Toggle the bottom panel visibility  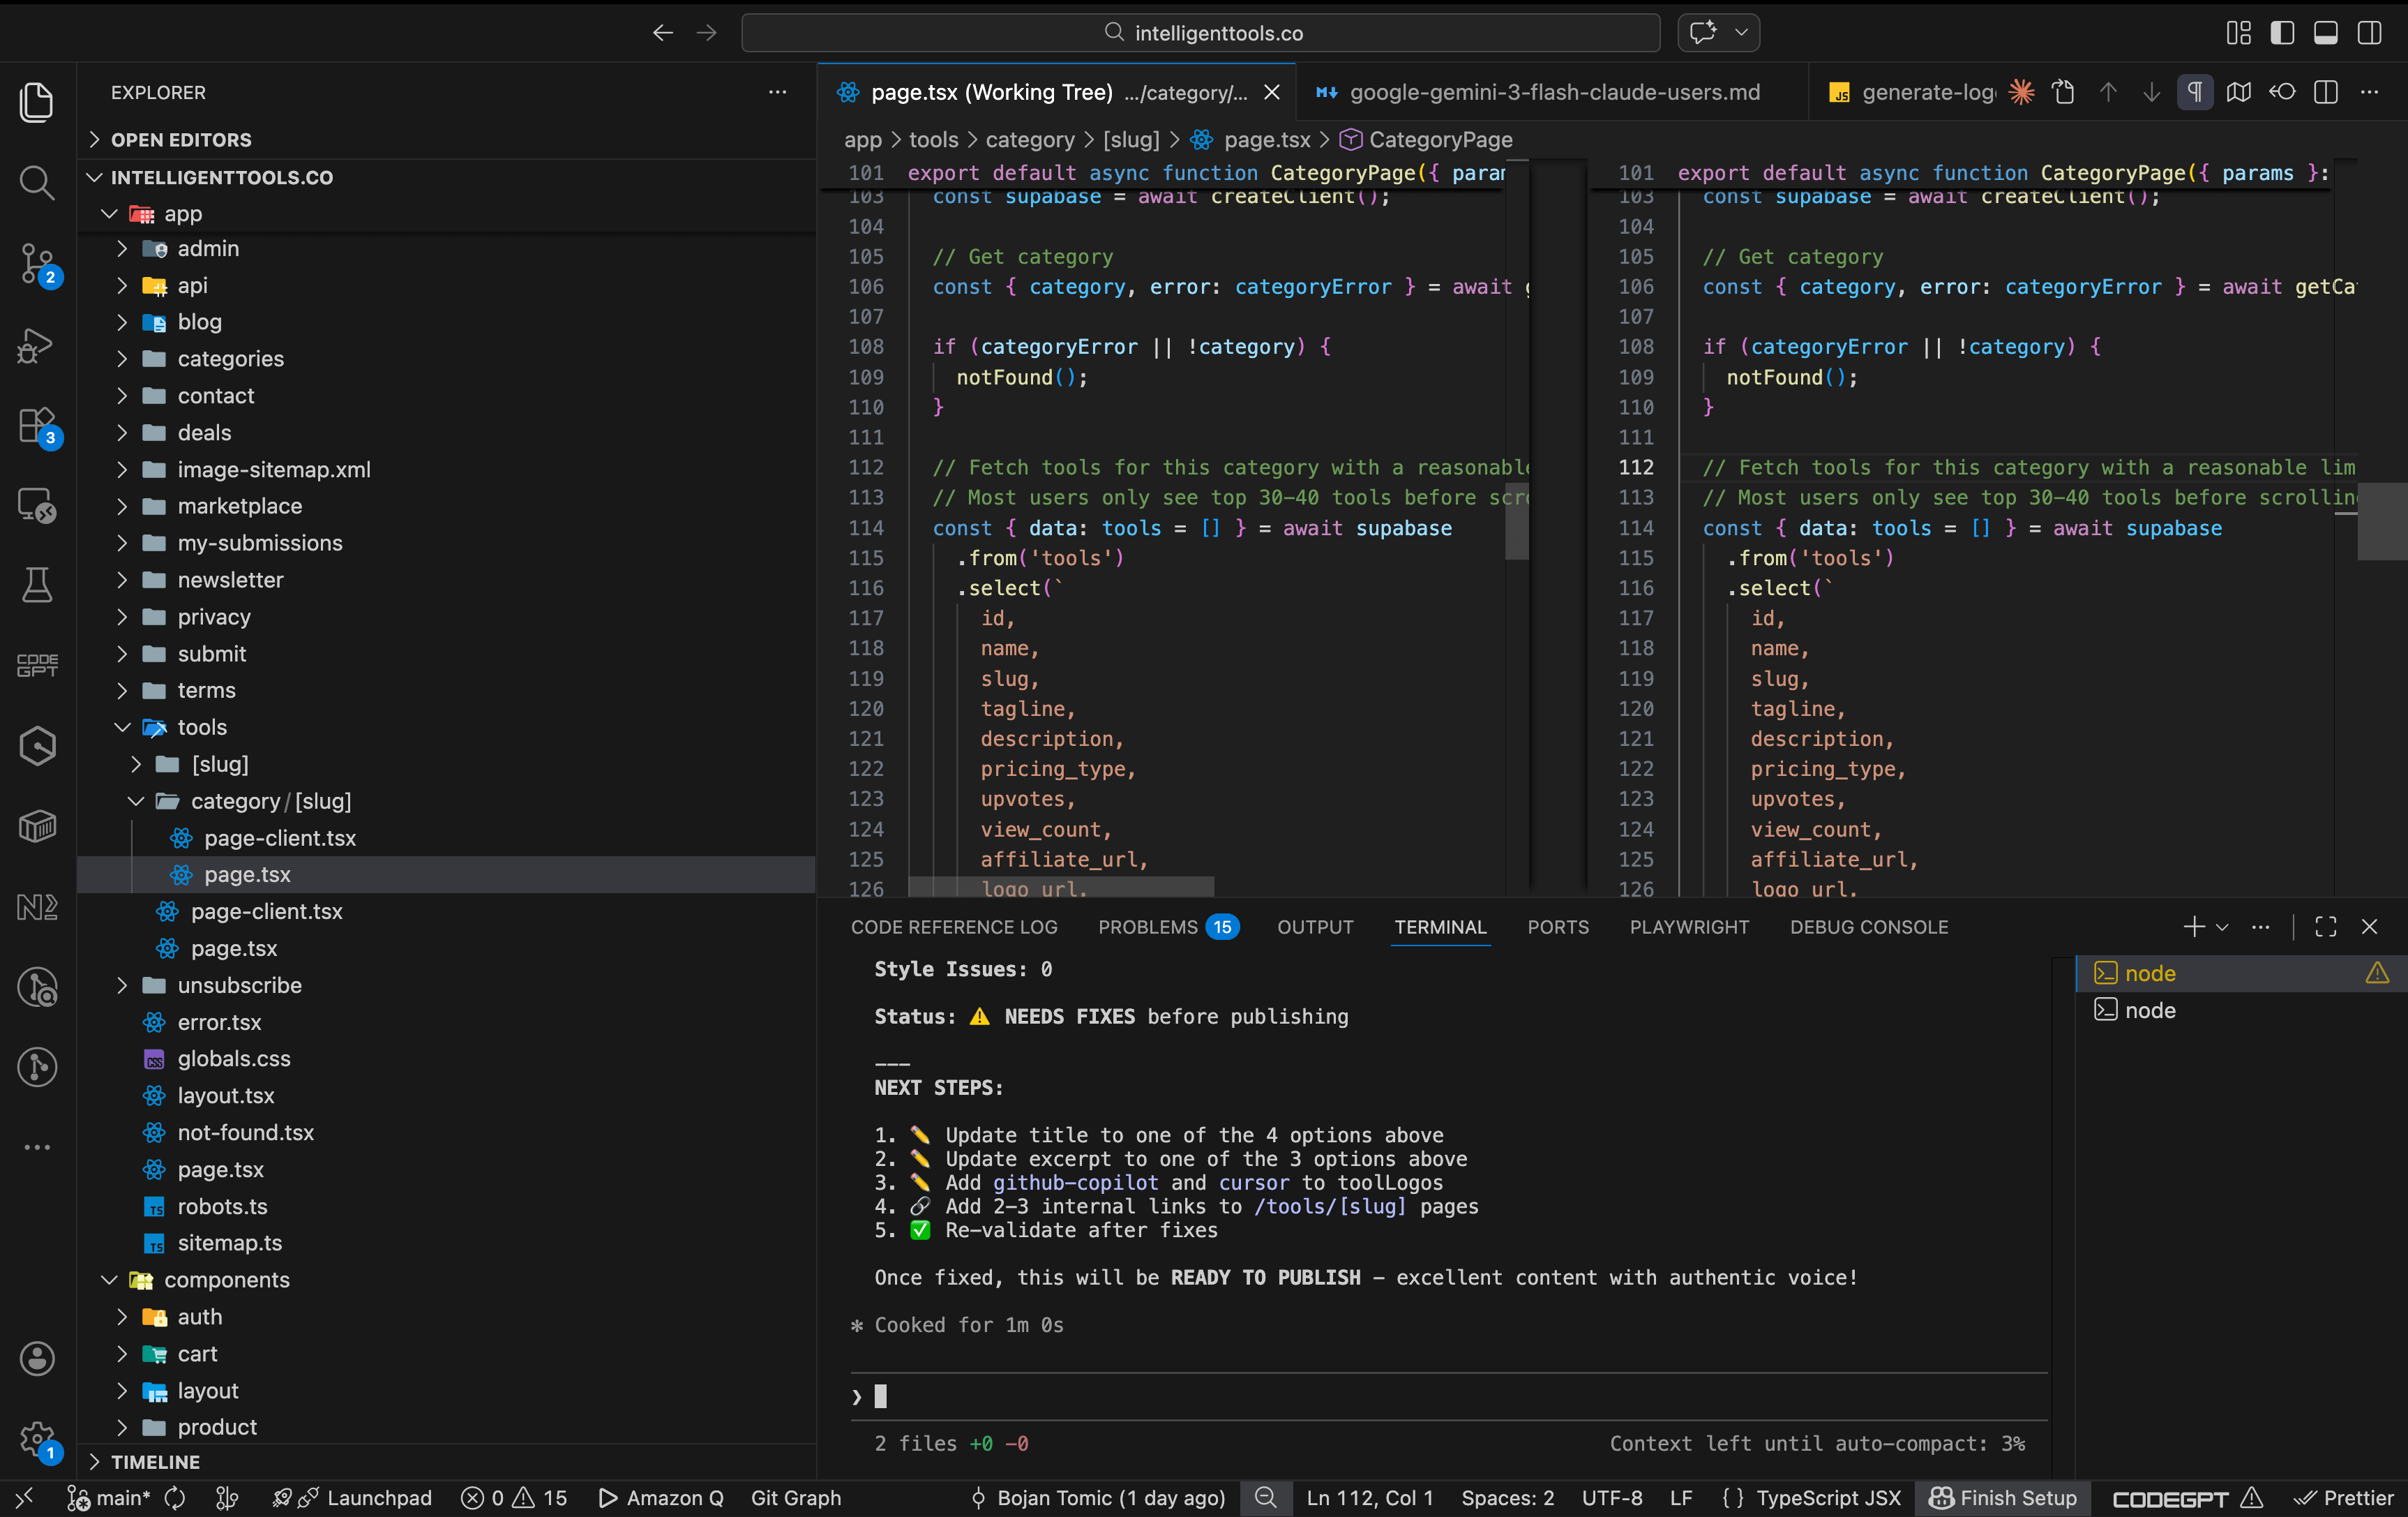click(x=2325, y=32)
